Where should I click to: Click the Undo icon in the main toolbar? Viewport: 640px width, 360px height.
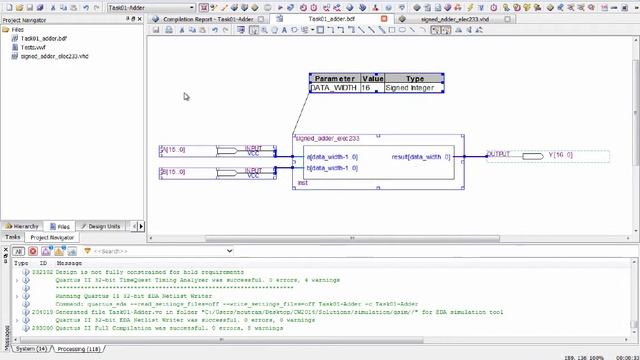pos(86,7)
